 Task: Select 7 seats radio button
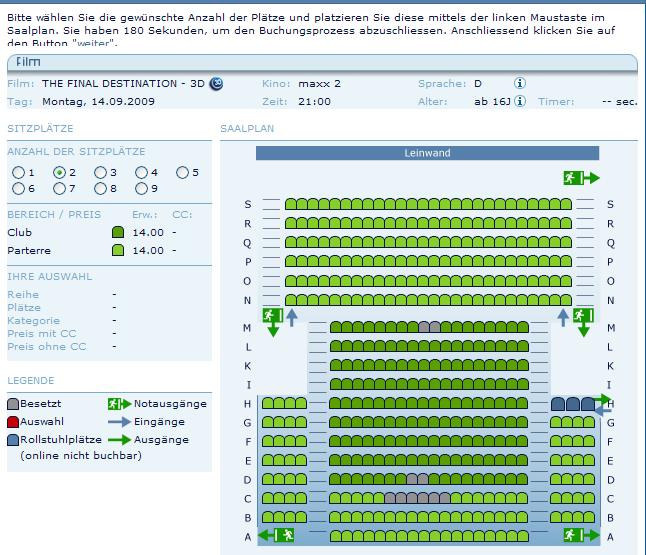[x=59, y=189]
